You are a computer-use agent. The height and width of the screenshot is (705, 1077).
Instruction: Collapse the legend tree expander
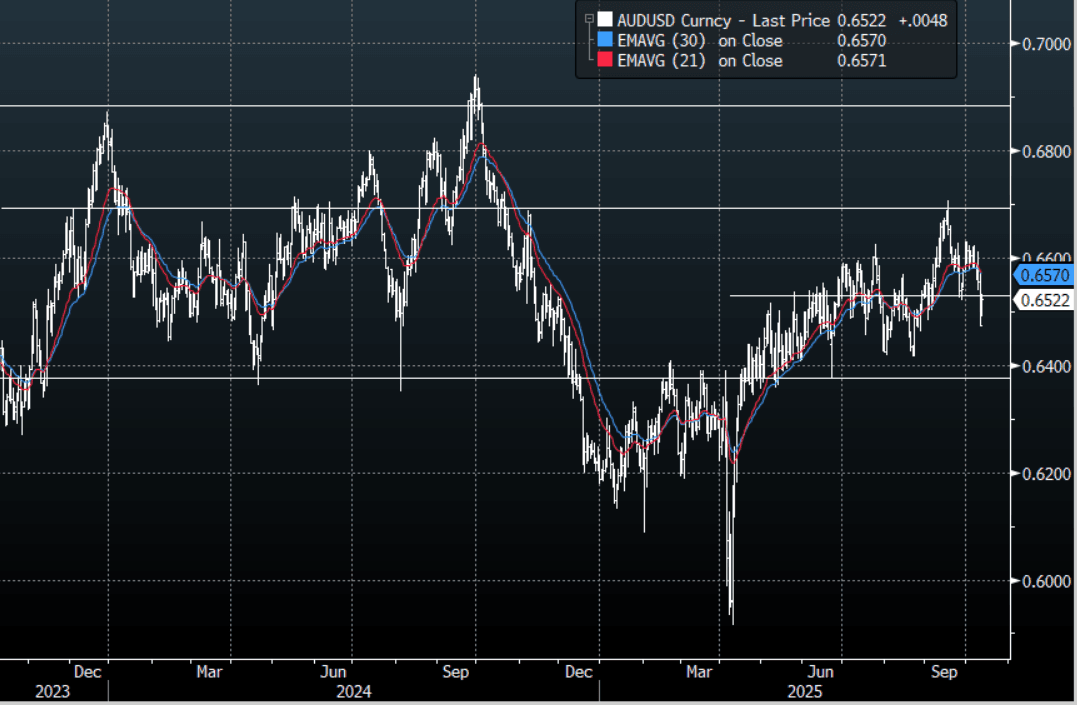(x=589, y=18)
